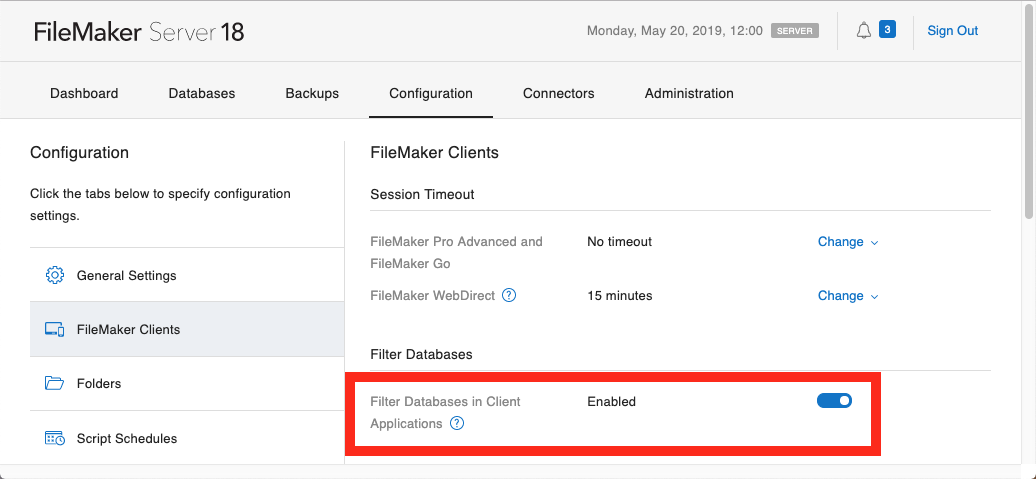
Task: Open the Administration tab
Action: (x=689, y=93)
